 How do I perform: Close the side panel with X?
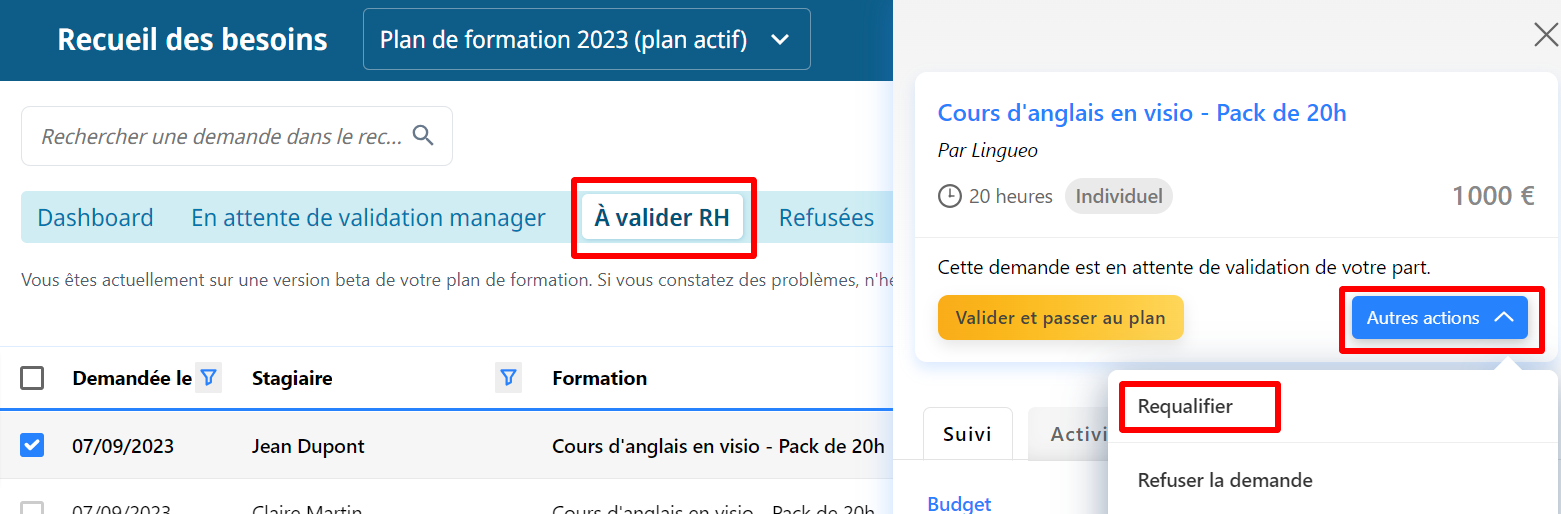1545,36
